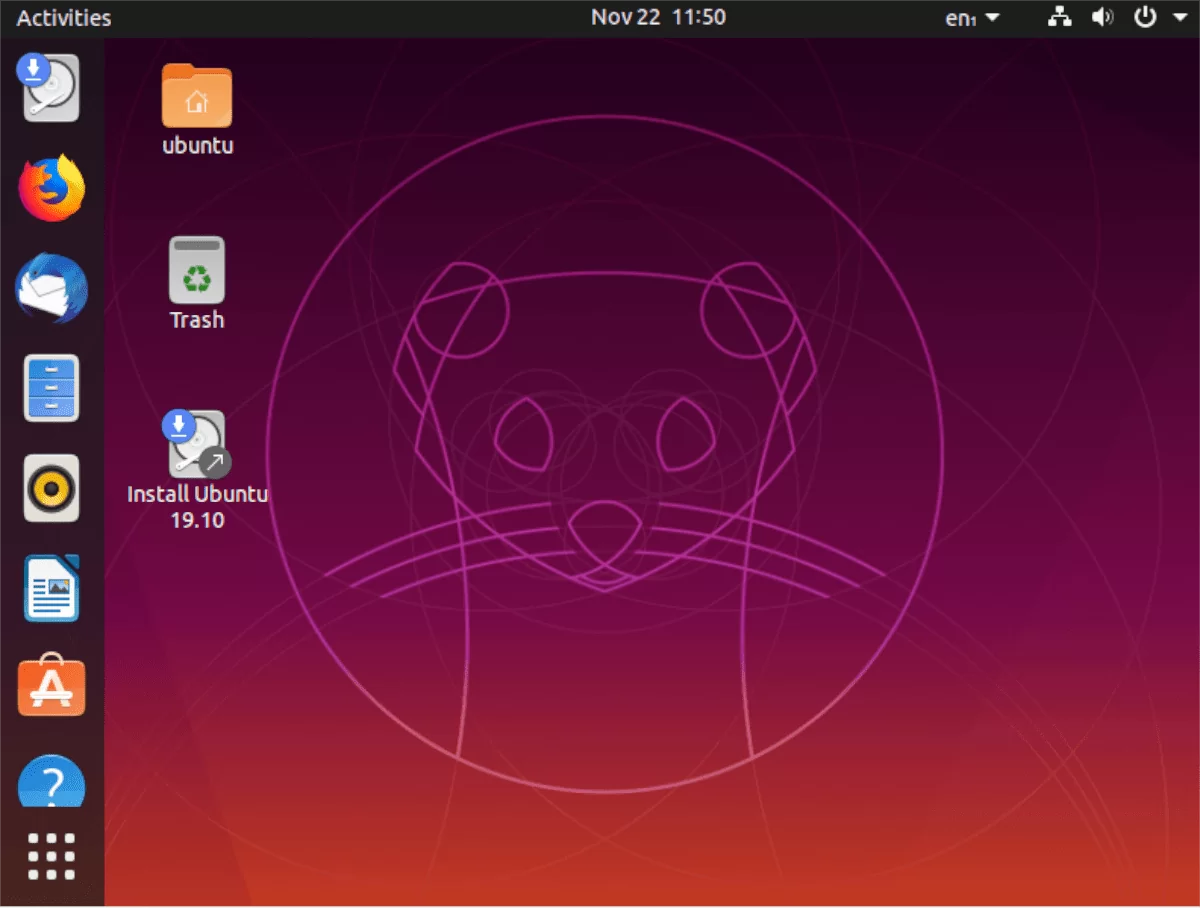Click the power status icon
Viewport: 1200px width, 908px height.
pyautogui.click(x=1146, y=16)
